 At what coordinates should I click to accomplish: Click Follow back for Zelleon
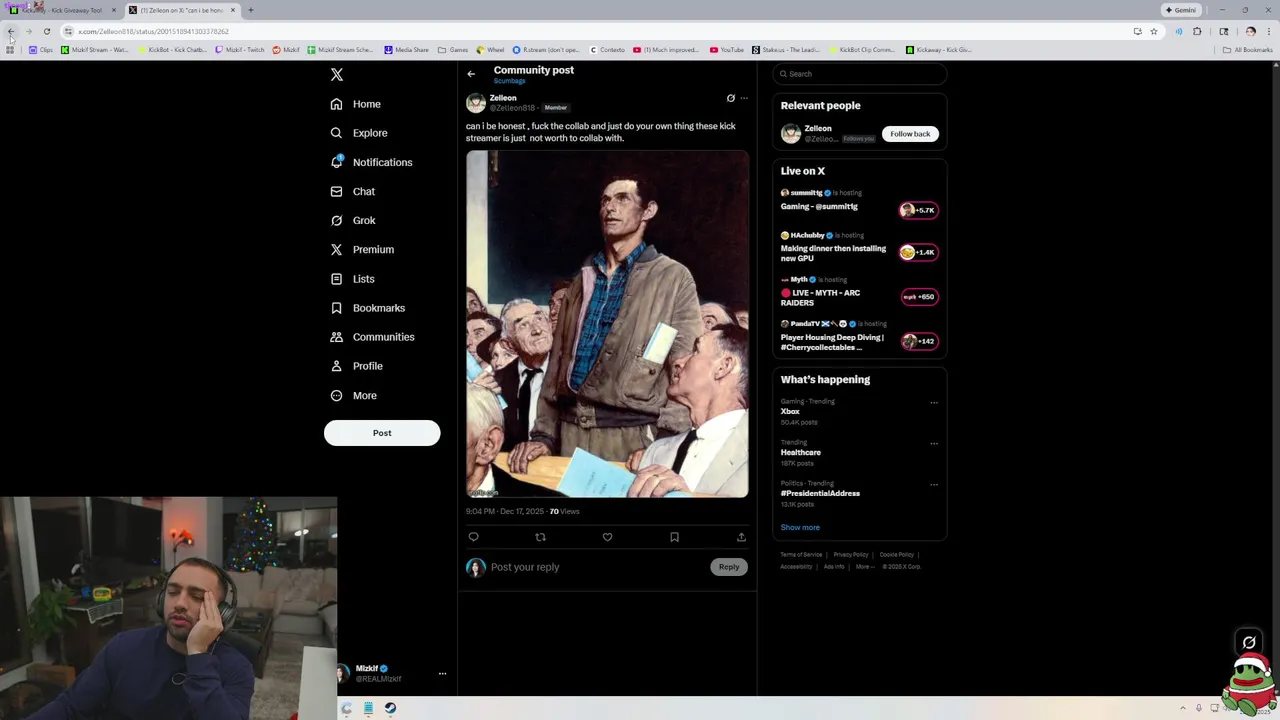point(910,134)
